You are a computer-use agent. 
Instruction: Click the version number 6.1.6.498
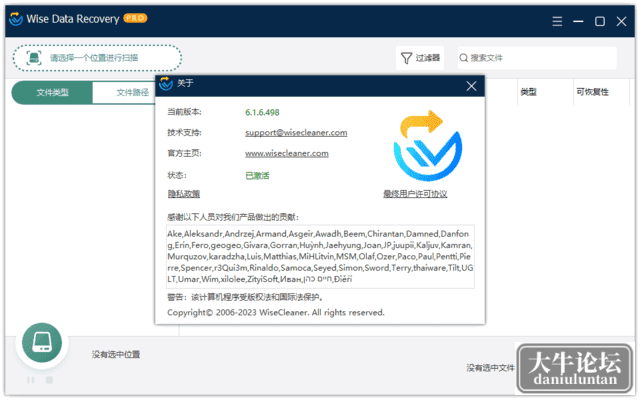pos(262,112)
